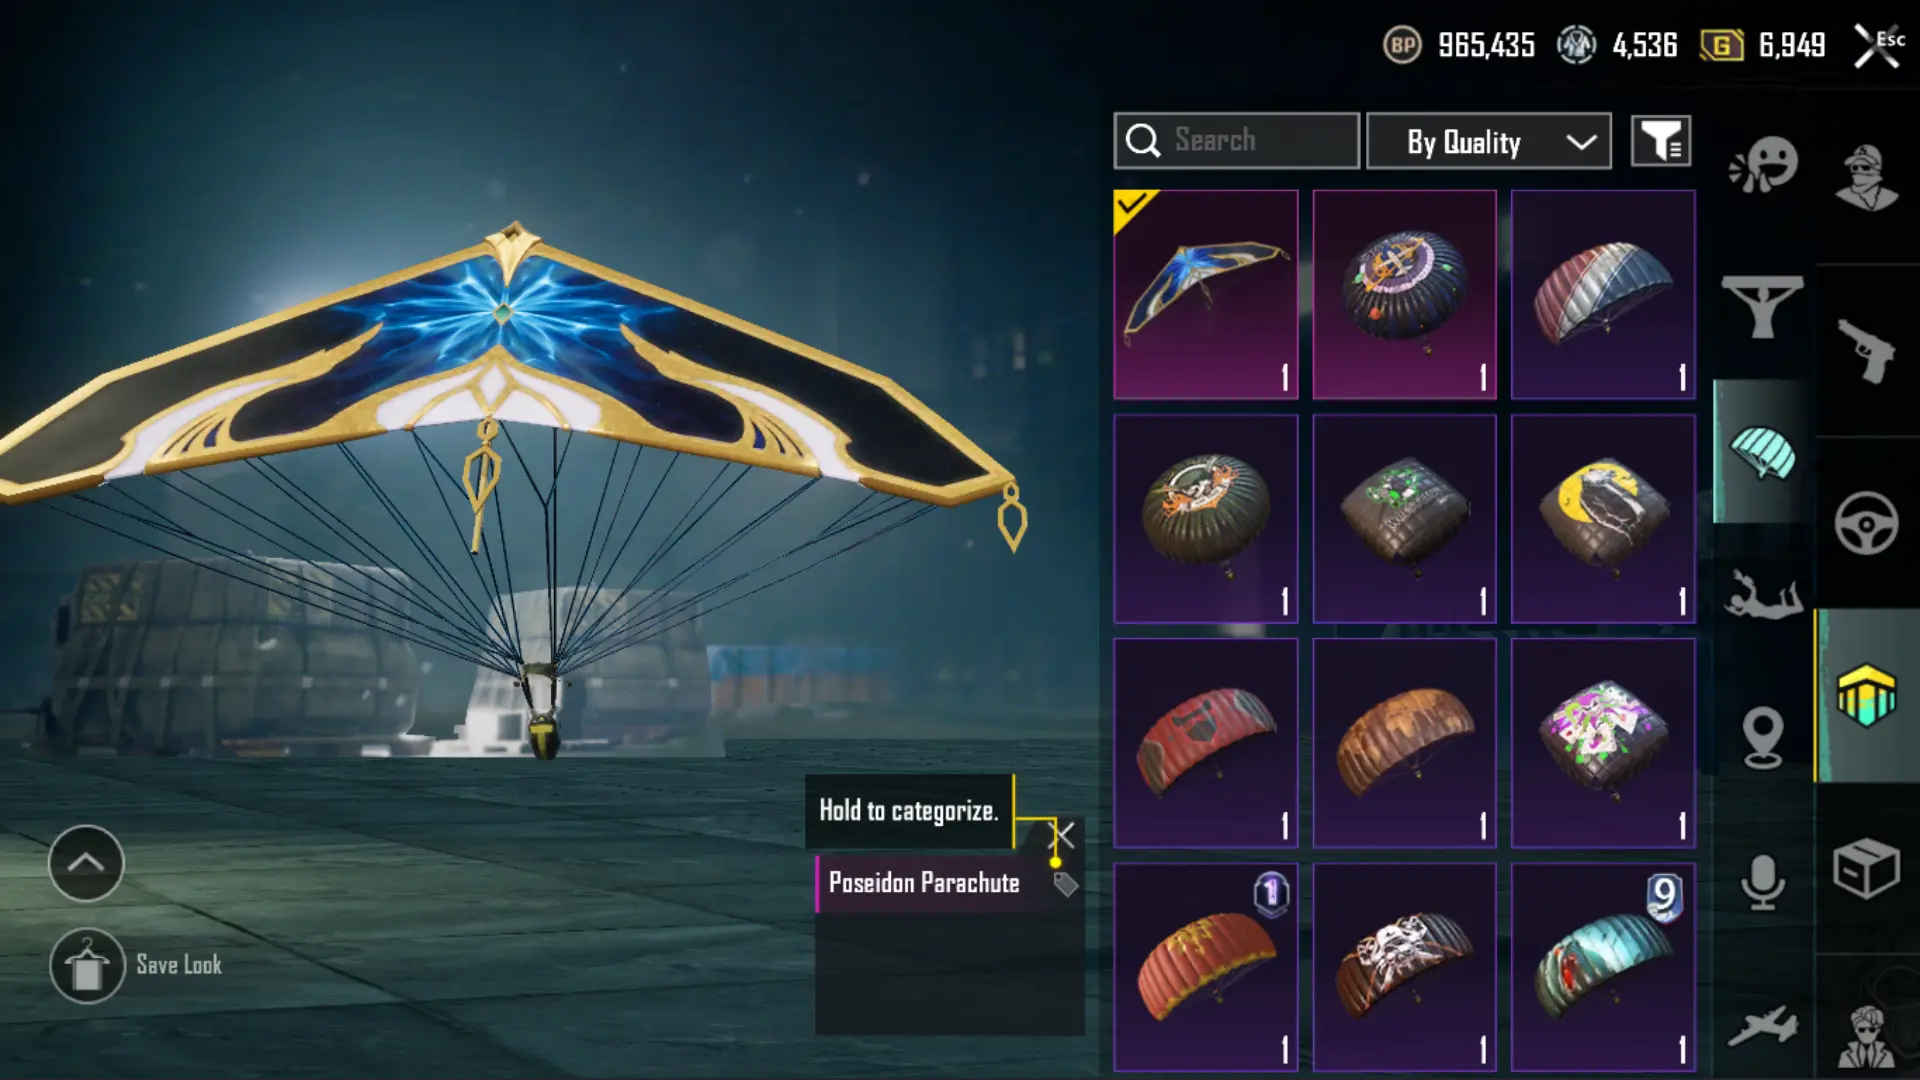Select the parachute category icon
This screenshot has width=1920, height=1080.
(1763, 452)
